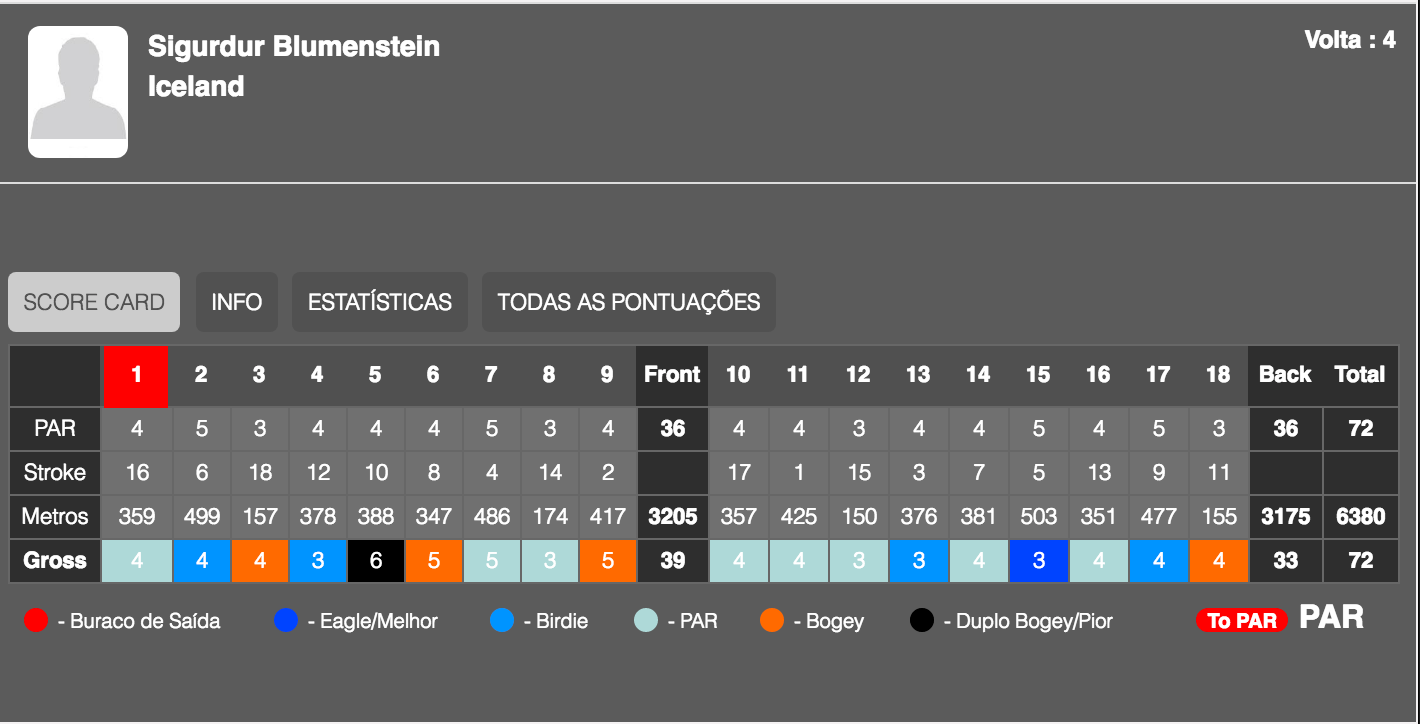1420x724 pixels.
Task: Click the orange bogey score on hole 18
Action: click(x=1219, y=561)
